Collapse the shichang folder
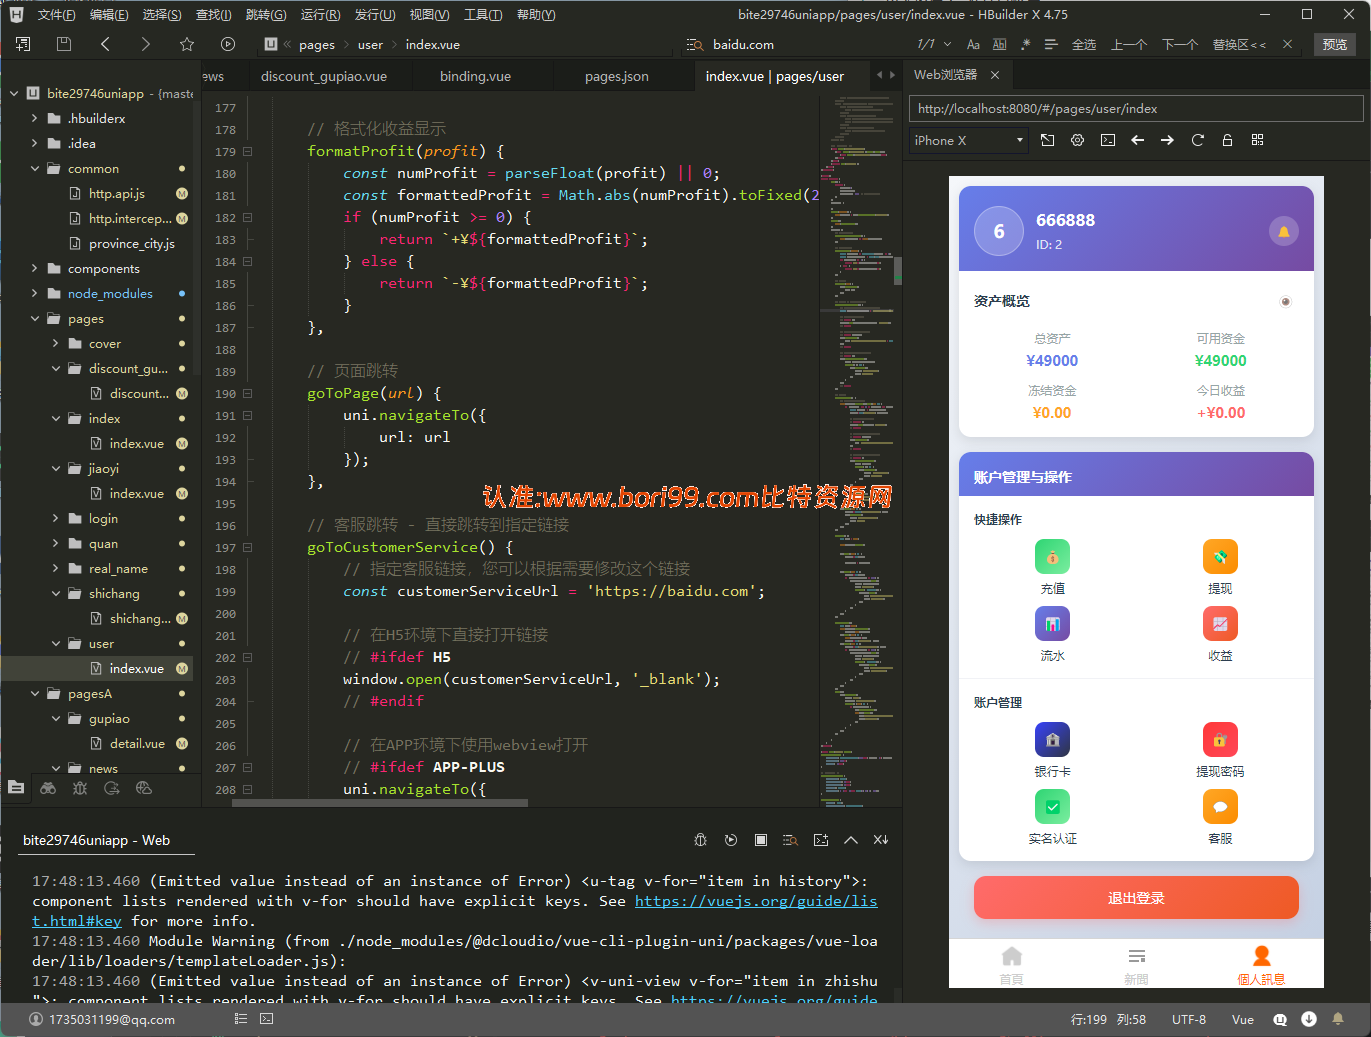Image resolution: width=1371 pixels, height=1037 pixels. (x=56, y=594)
